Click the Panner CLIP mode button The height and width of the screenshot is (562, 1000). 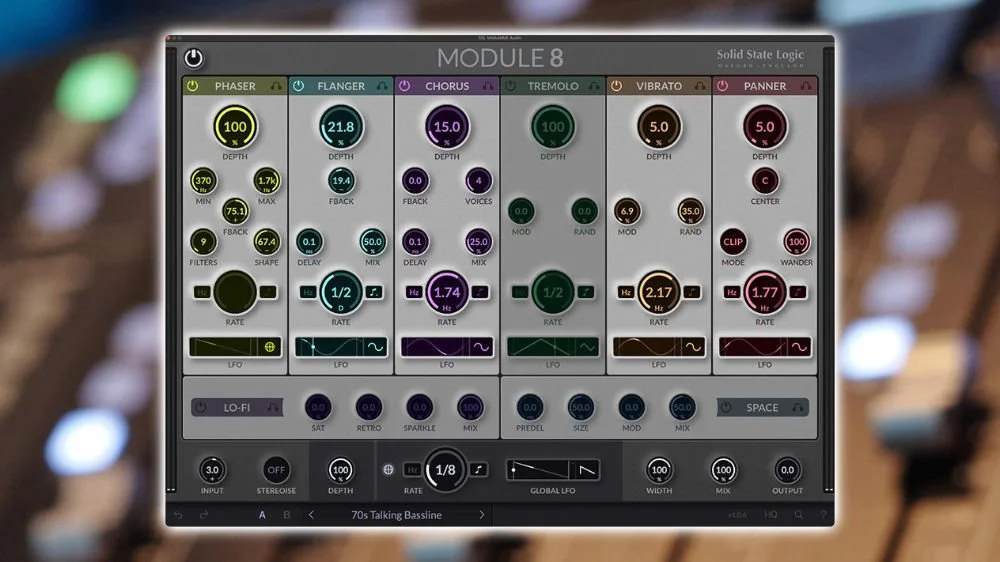[733, 242]
